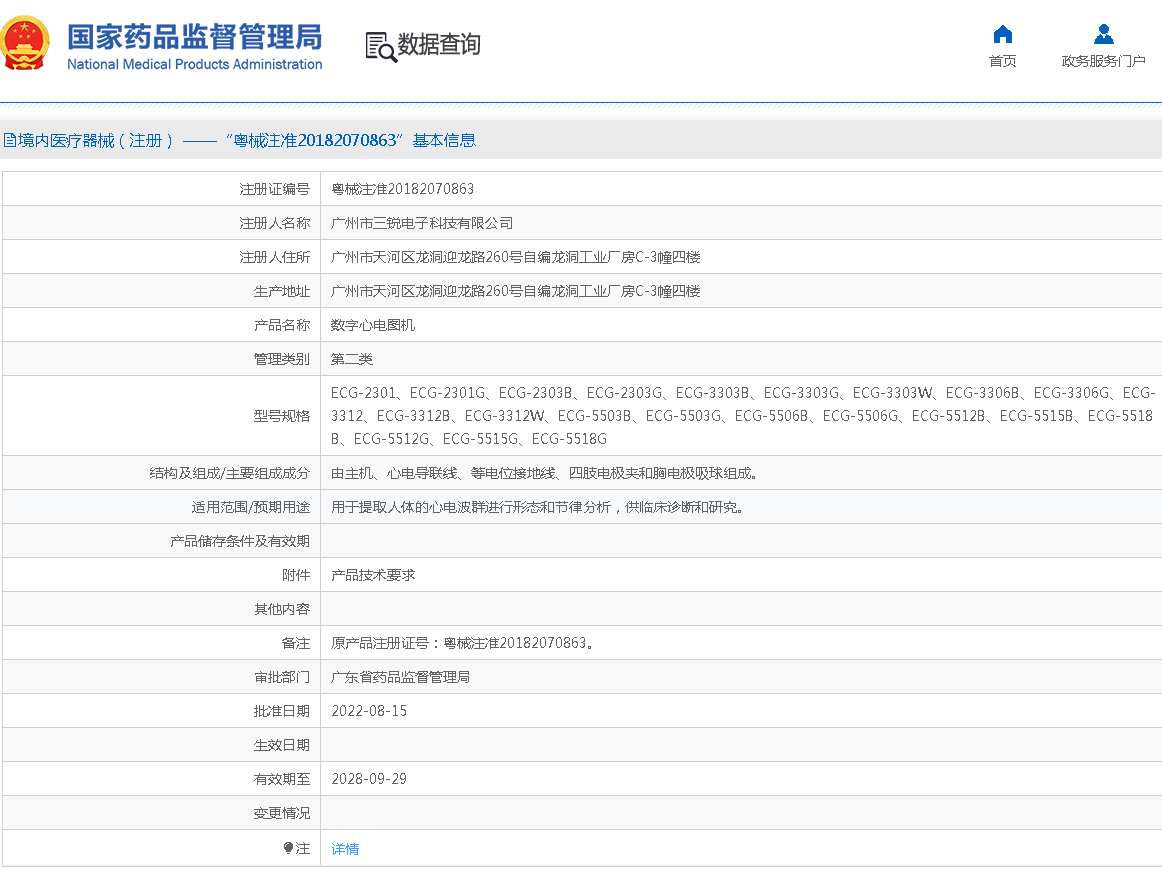Screen dimensions: 1162x870
Task: Select the 产品技术要求 attachment text
Action: [x=373, y=575]
